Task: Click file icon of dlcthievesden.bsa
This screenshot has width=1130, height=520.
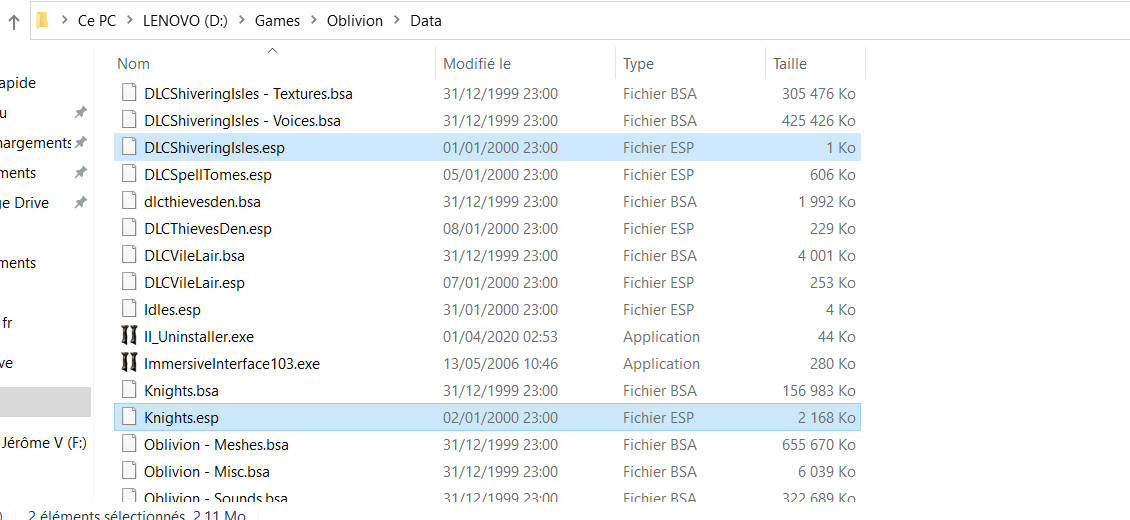Action: click(x=129, y=202)
